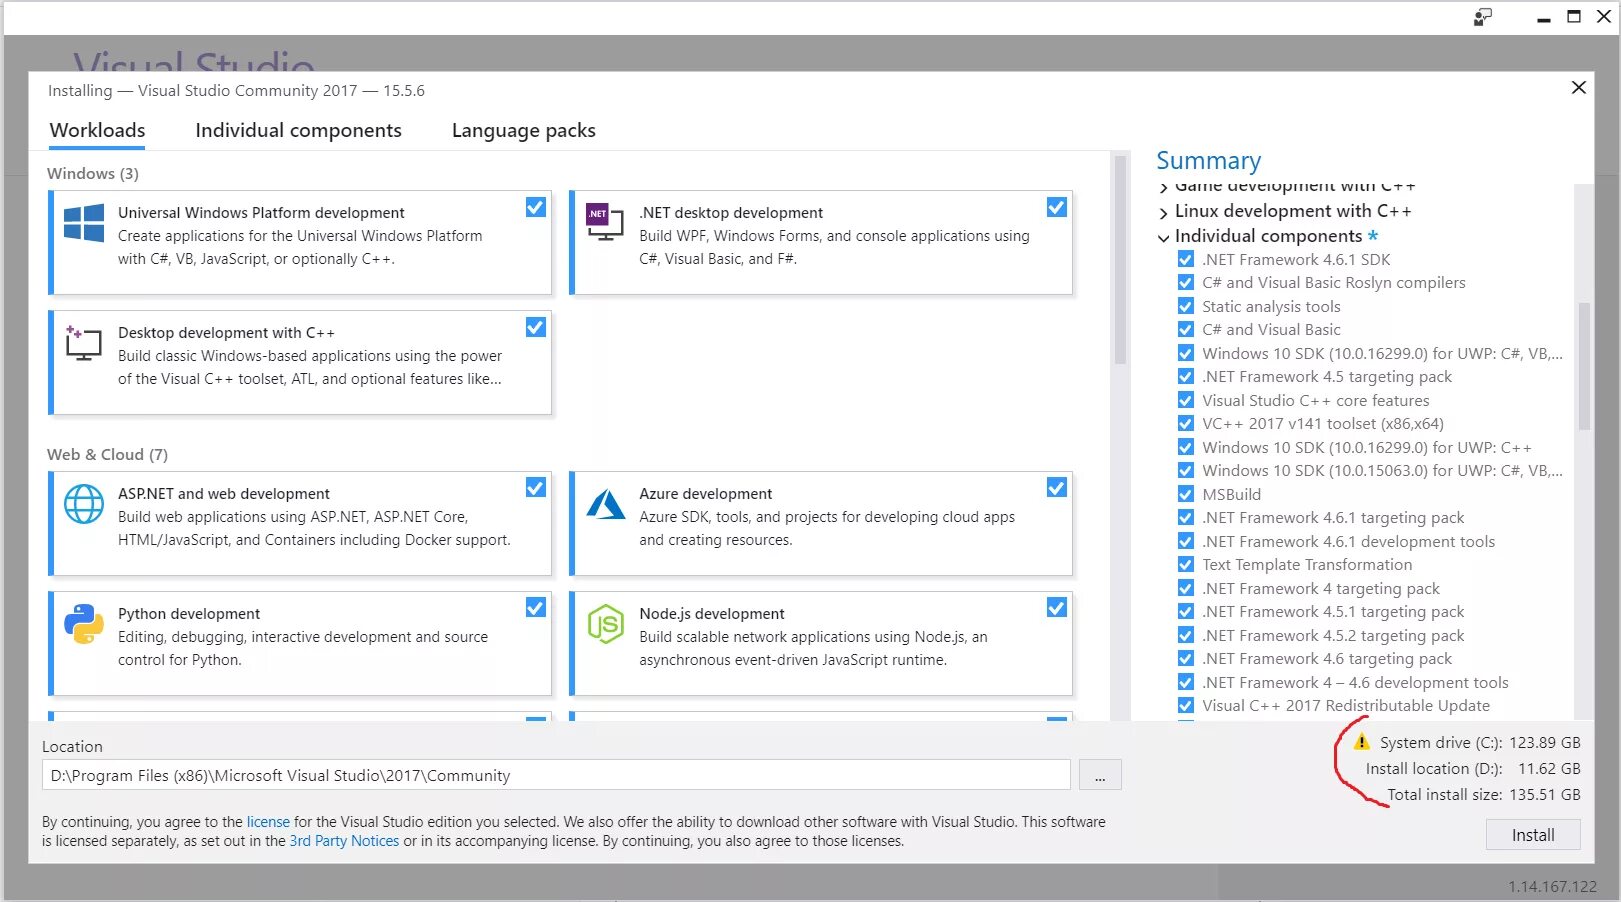Click the yellow warning icon by System drive
This screenshot has height=902, width=1621.
tap(1361, 742)
